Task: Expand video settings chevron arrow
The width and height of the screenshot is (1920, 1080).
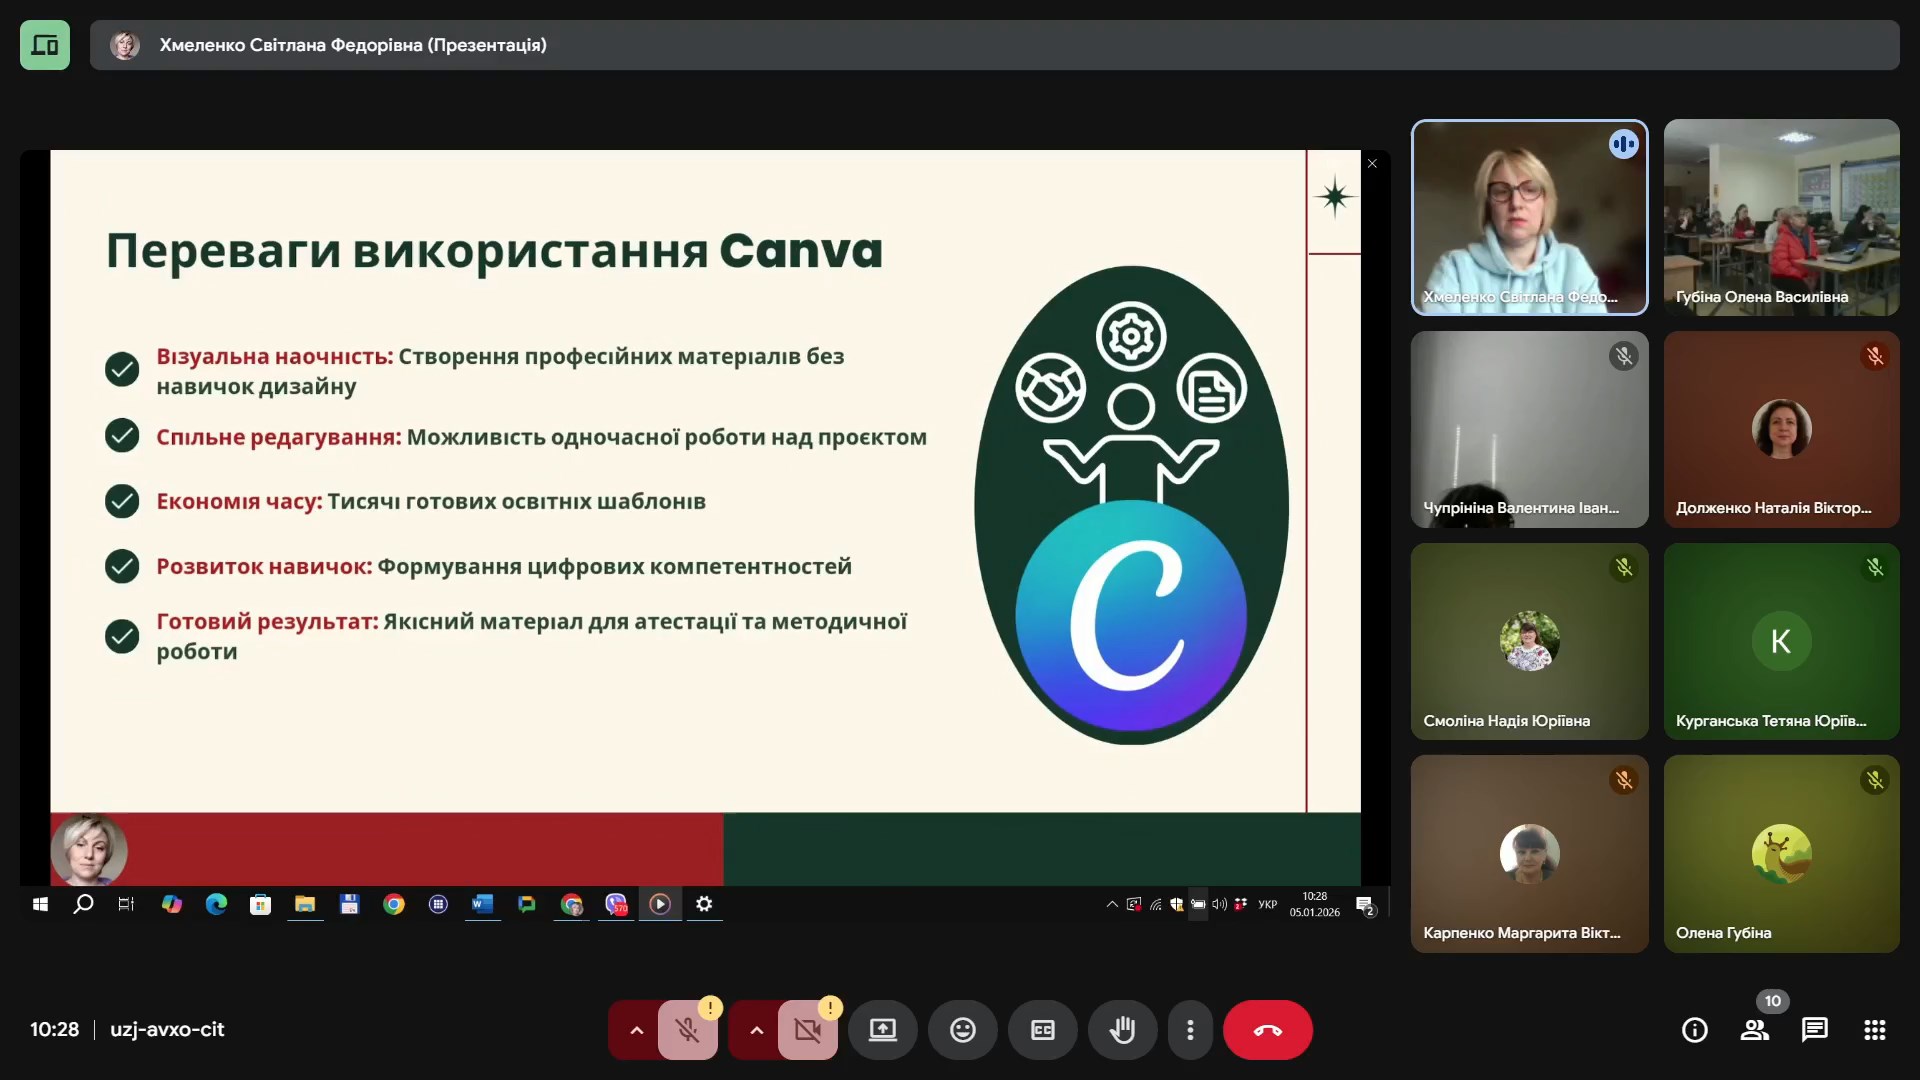Action: 756,1030
